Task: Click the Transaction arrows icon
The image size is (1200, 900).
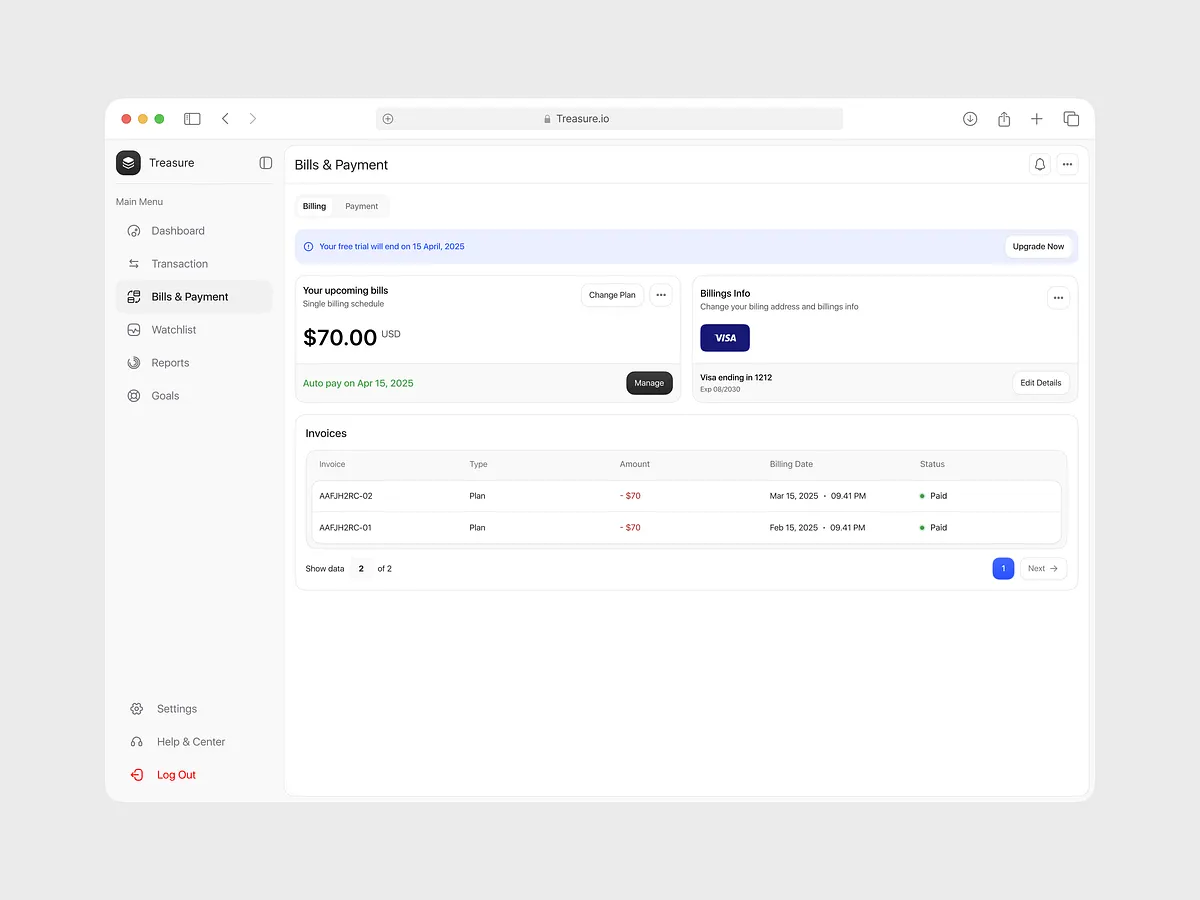Action: (x=134, y=263)
